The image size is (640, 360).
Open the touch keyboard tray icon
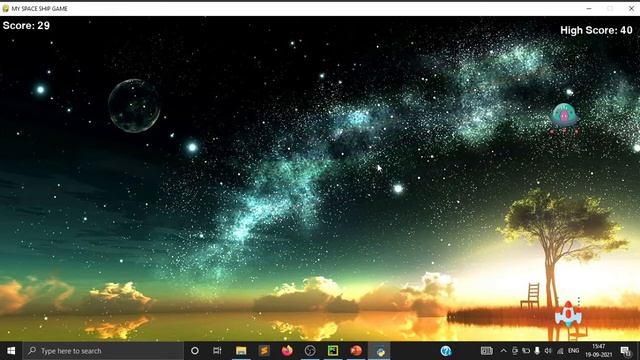(x=487, y=351)
